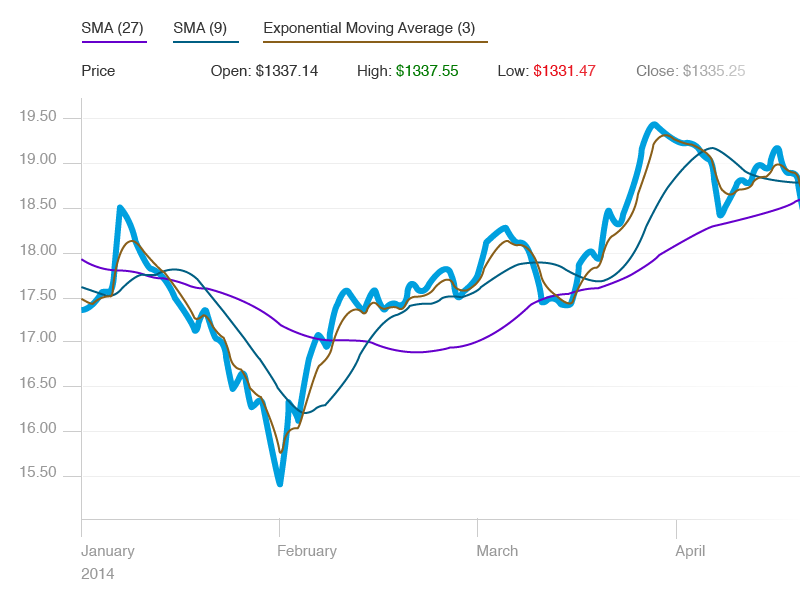Click the brown Exponential Moving Average underline
The image size is (800, 600).
pyautogui.click(x=376, y=42)
